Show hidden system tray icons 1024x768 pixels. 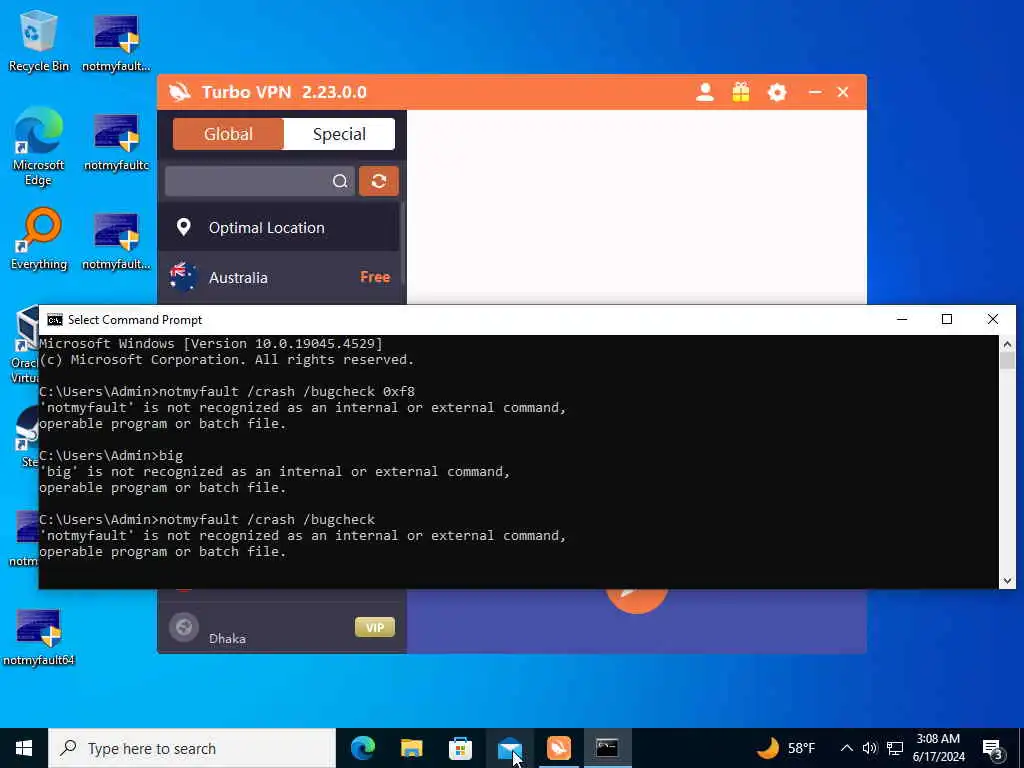pyautogui.click(x=846, y=748)
